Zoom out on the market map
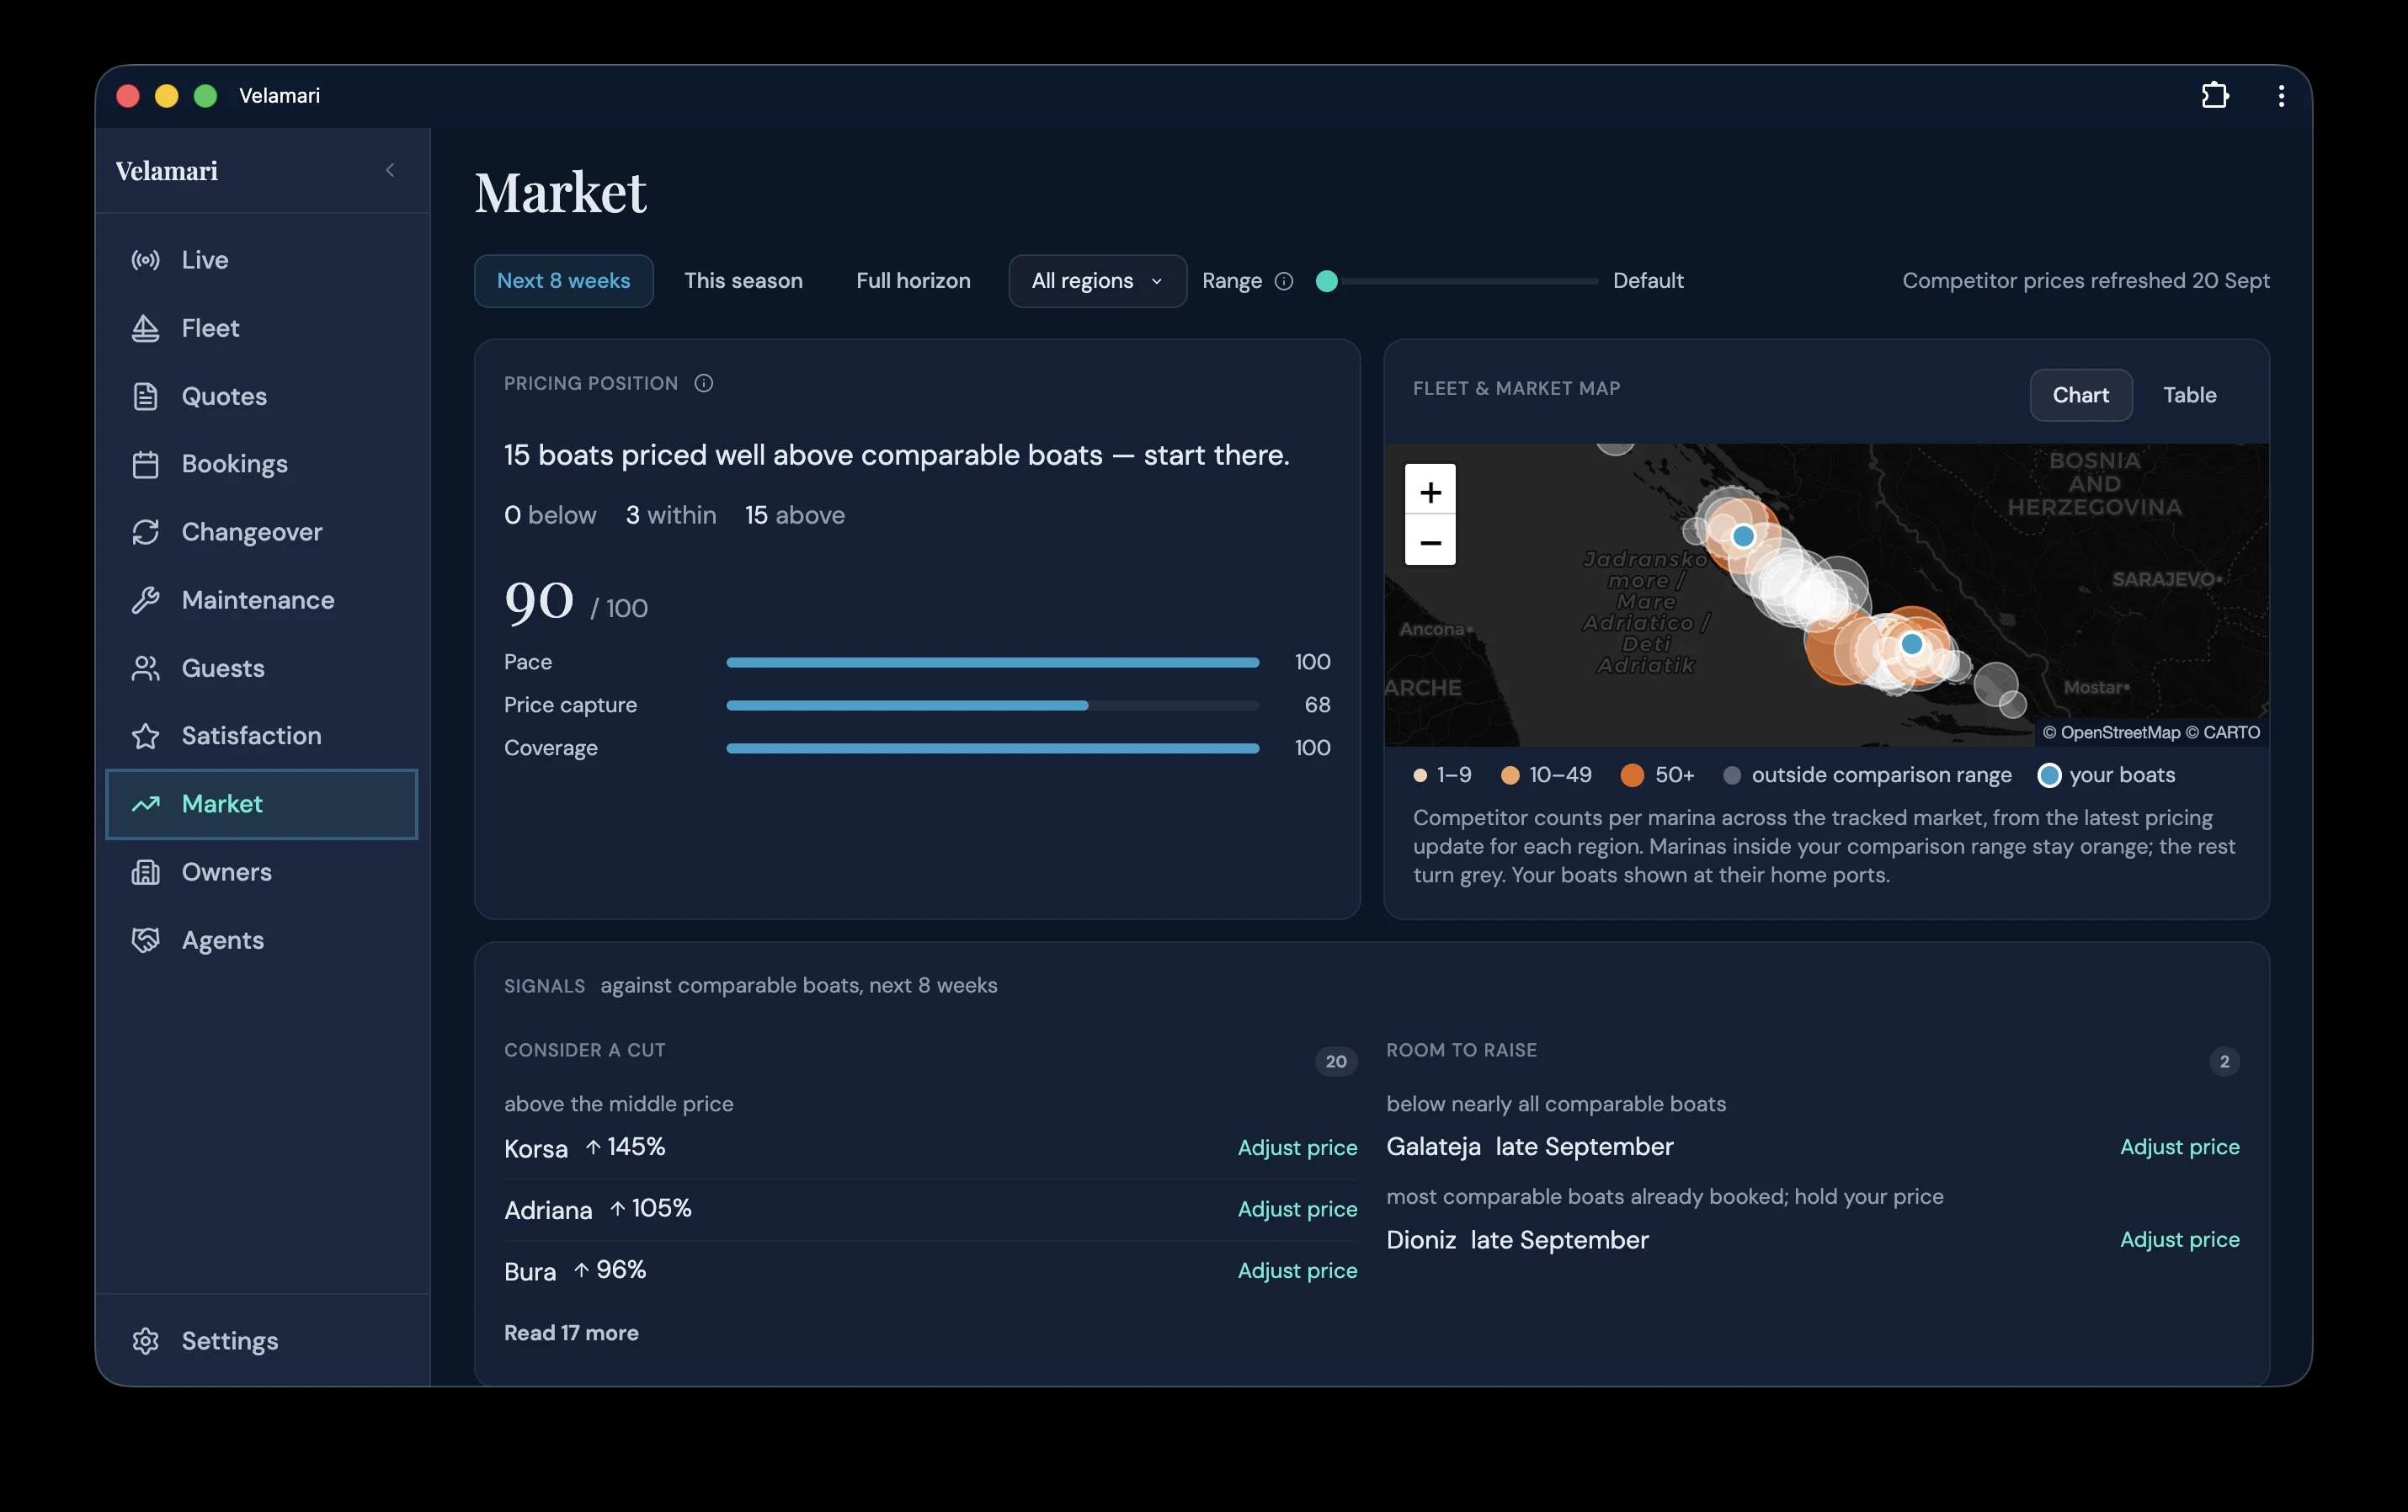Viewport: 2408px width, 1512px height. [1430, 541]
